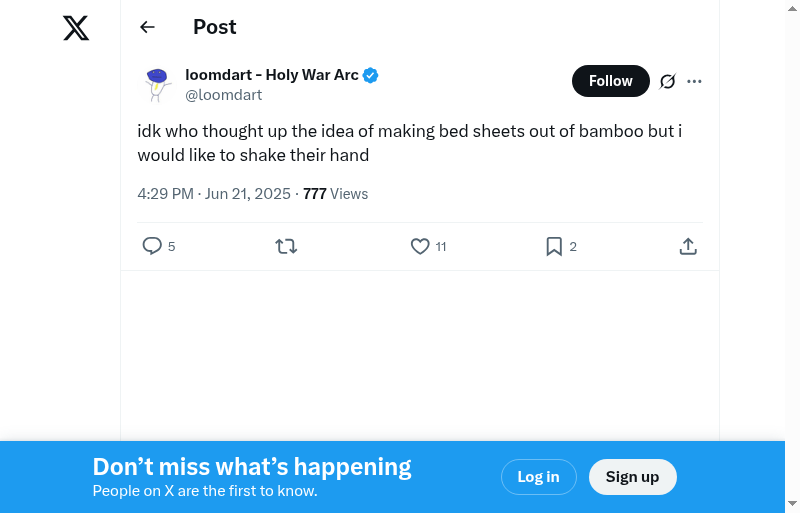The image size is (800, 513).
Task: Open the 'loomdart - Holy War Arc' name link
Action: [x=272, y=75]
